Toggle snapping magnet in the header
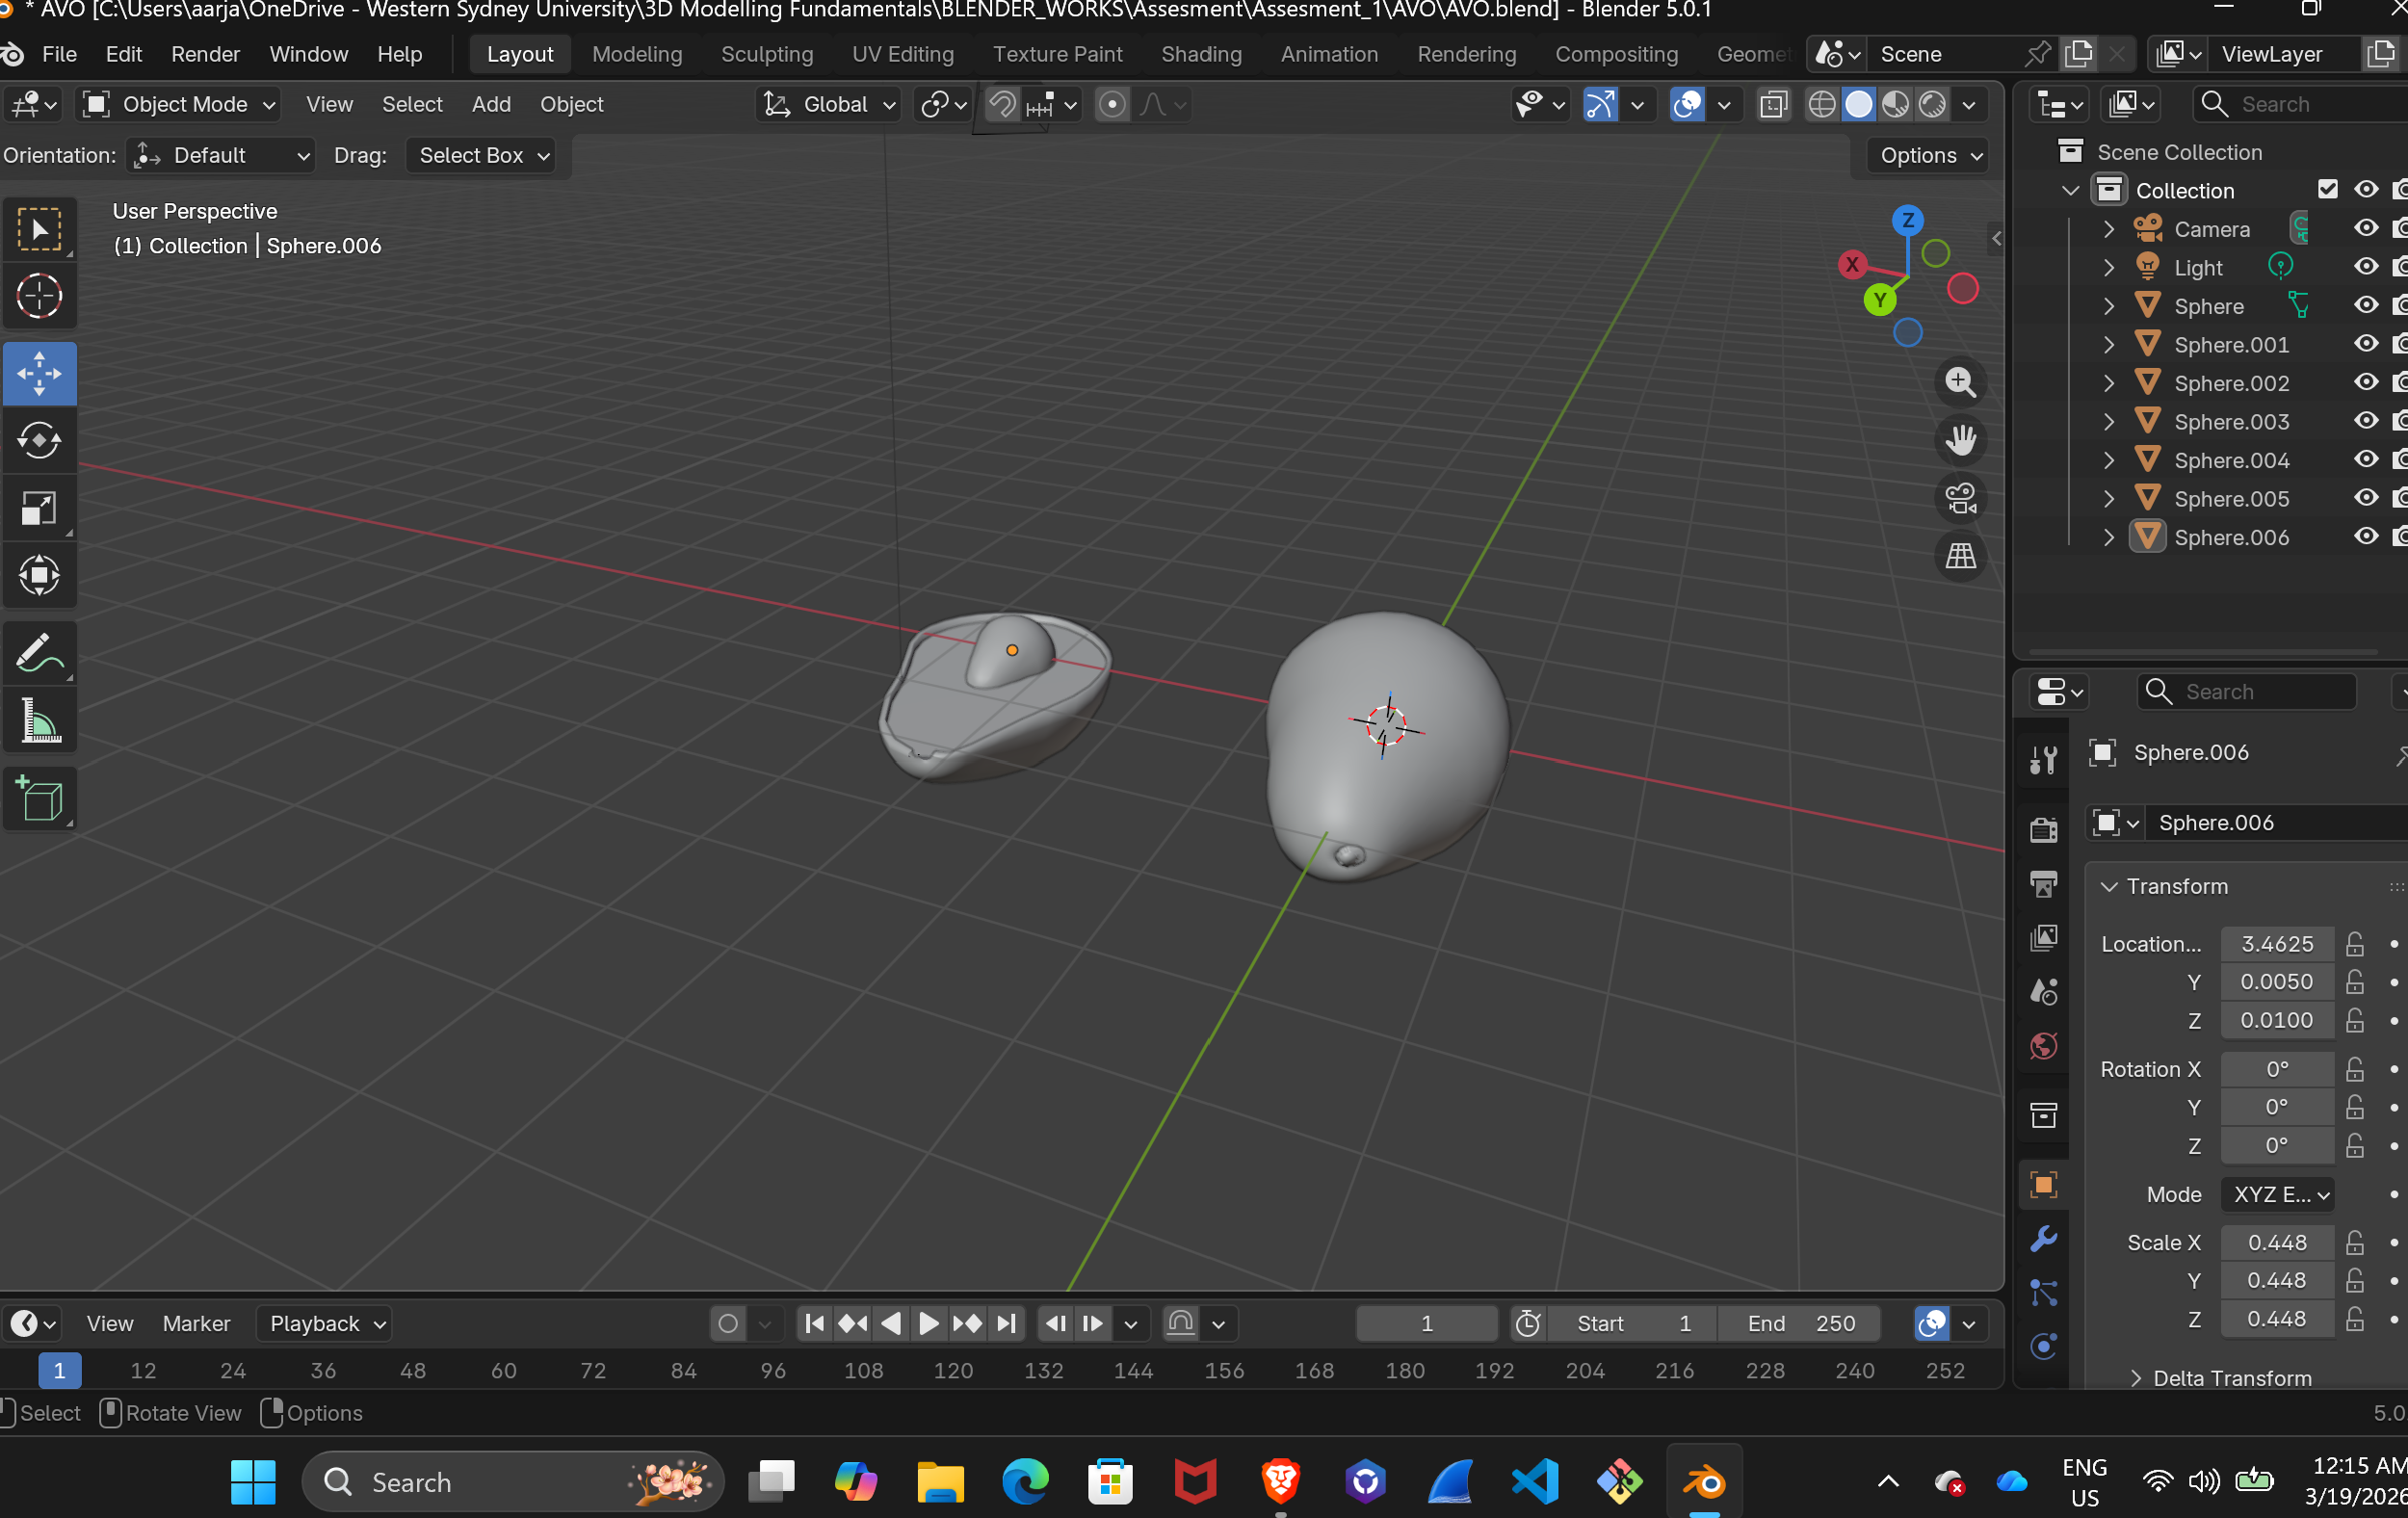The height and width of the screenshot is (1518, 2408). 1001,104
